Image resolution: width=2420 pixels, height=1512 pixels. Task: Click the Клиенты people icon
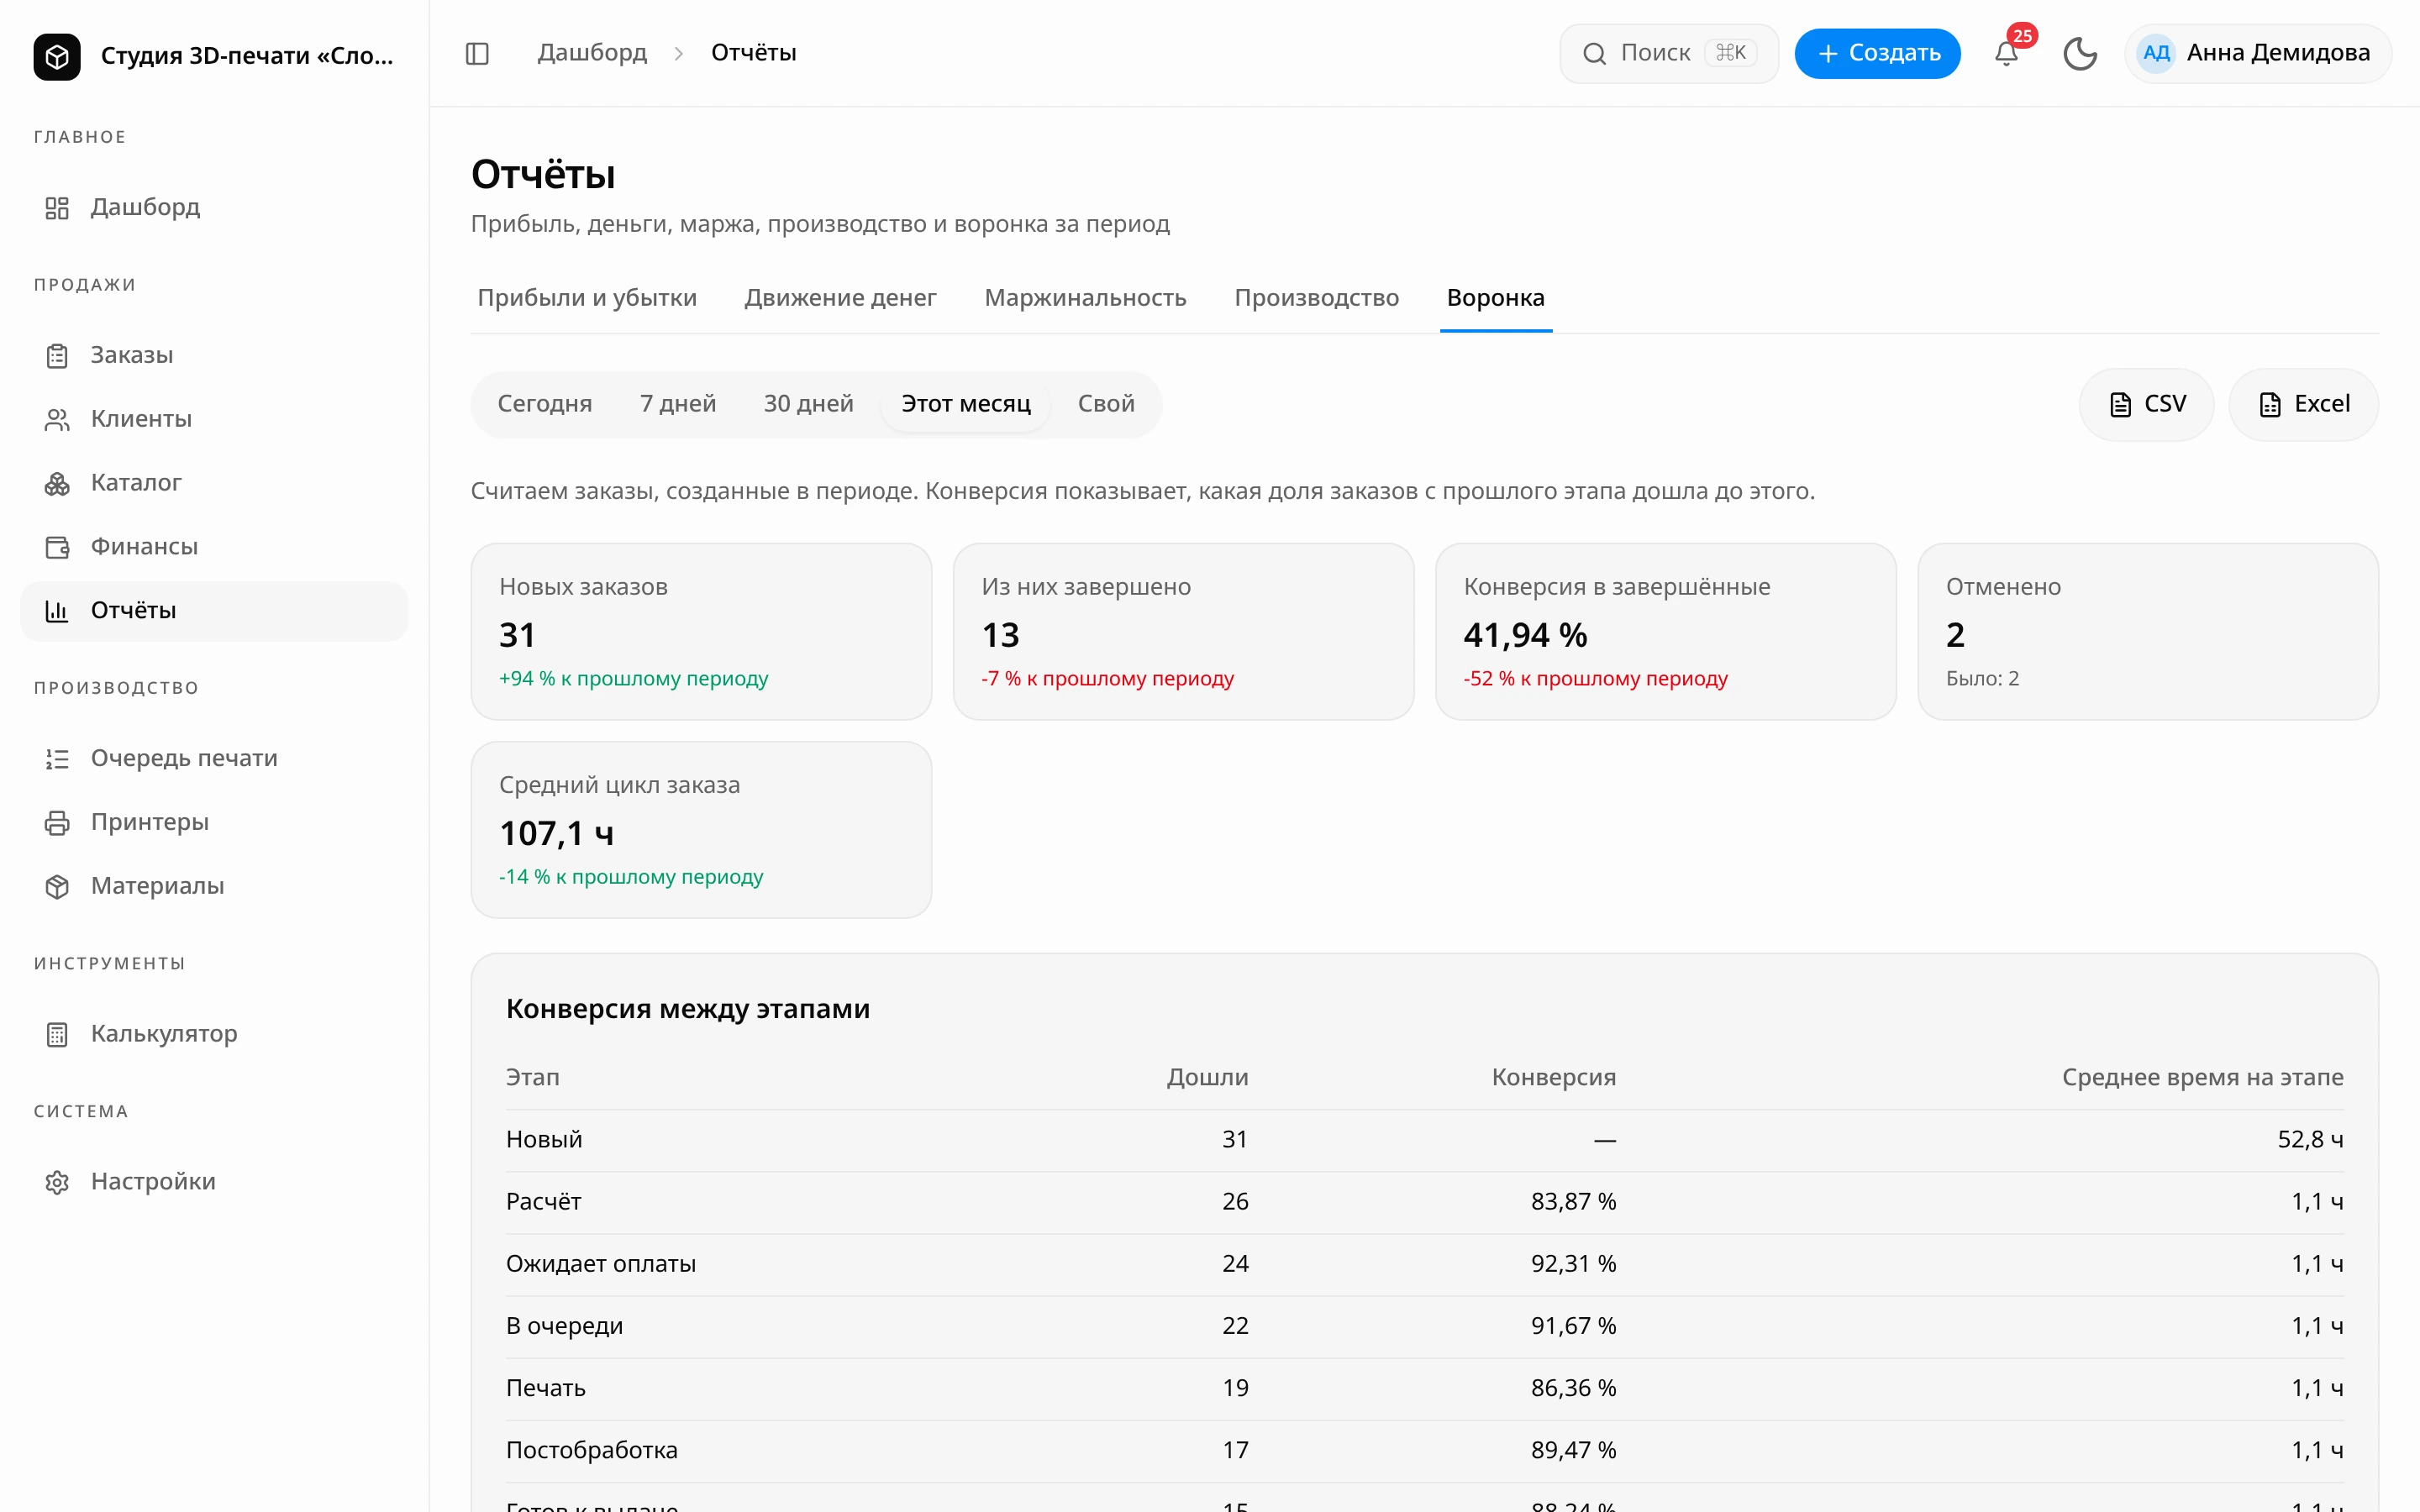(x=57, y=419)
